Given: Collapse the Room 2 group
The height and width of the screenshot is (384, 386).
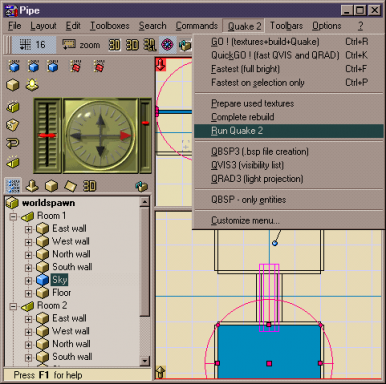Looking at the screenshot, I should 13,306.
